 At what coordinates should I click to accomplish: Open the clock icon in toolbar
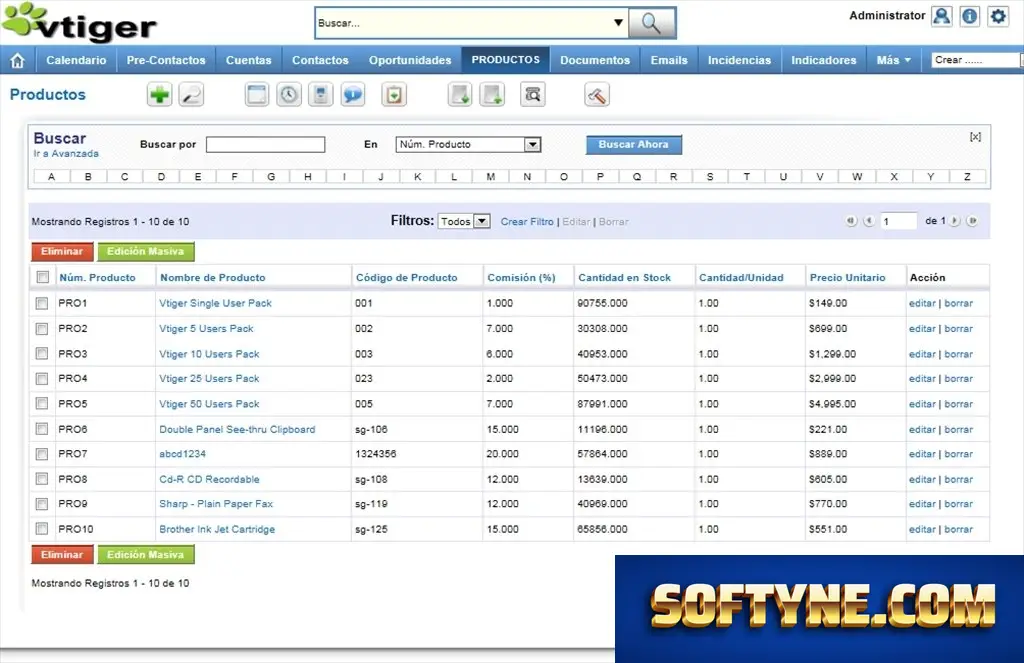(x=289, y=95)
